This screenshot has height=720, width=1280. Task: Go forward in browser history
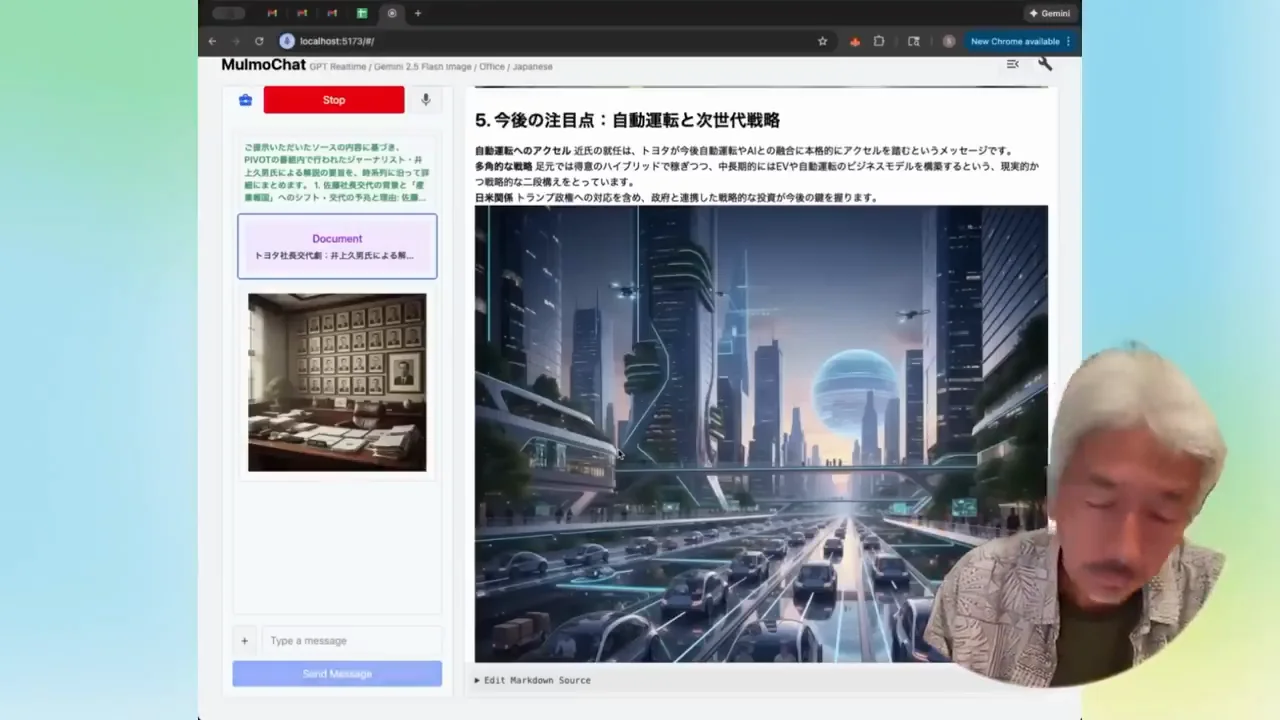(x=236, y=41)
